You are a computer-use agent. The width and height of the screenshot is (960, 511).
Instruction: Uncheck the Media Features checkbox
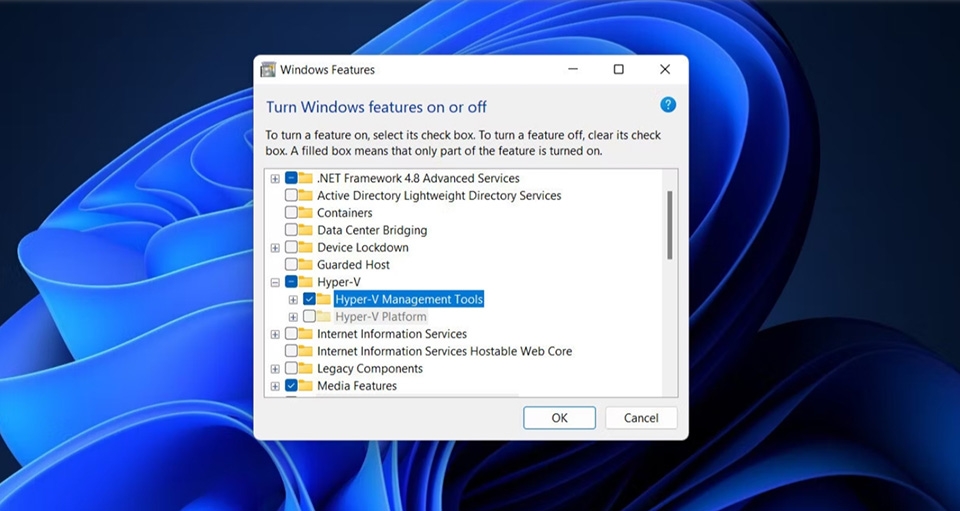[291, 386]
